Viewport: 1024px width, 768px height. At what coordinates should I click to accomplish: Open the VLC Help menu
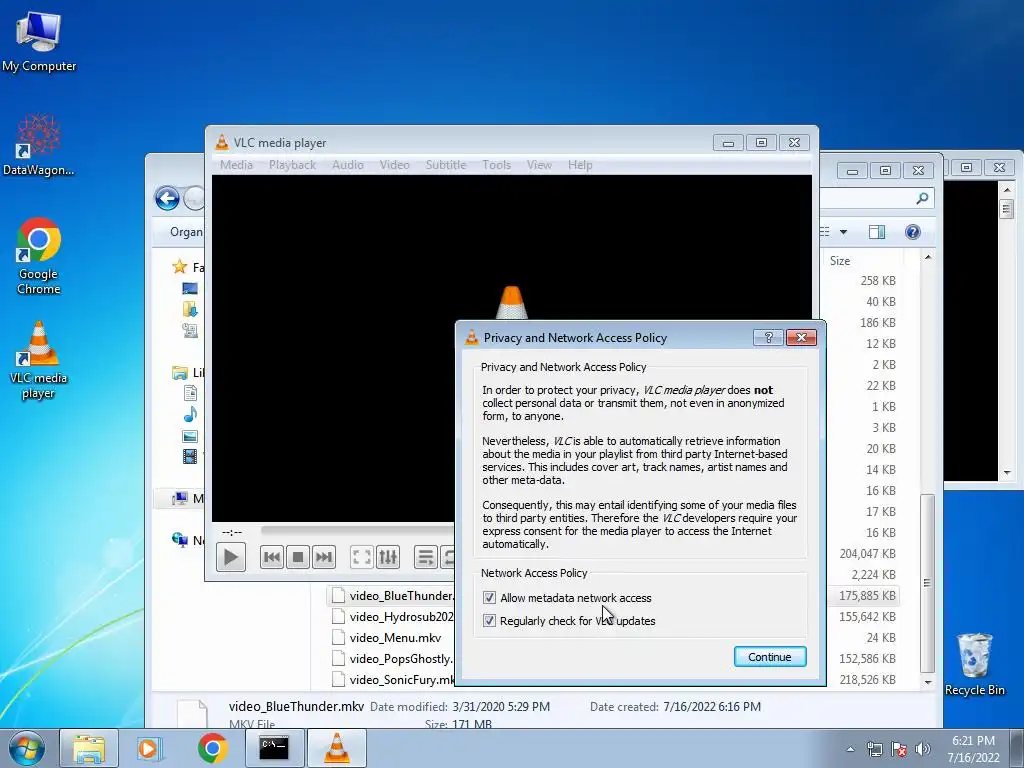click(580, 165)
